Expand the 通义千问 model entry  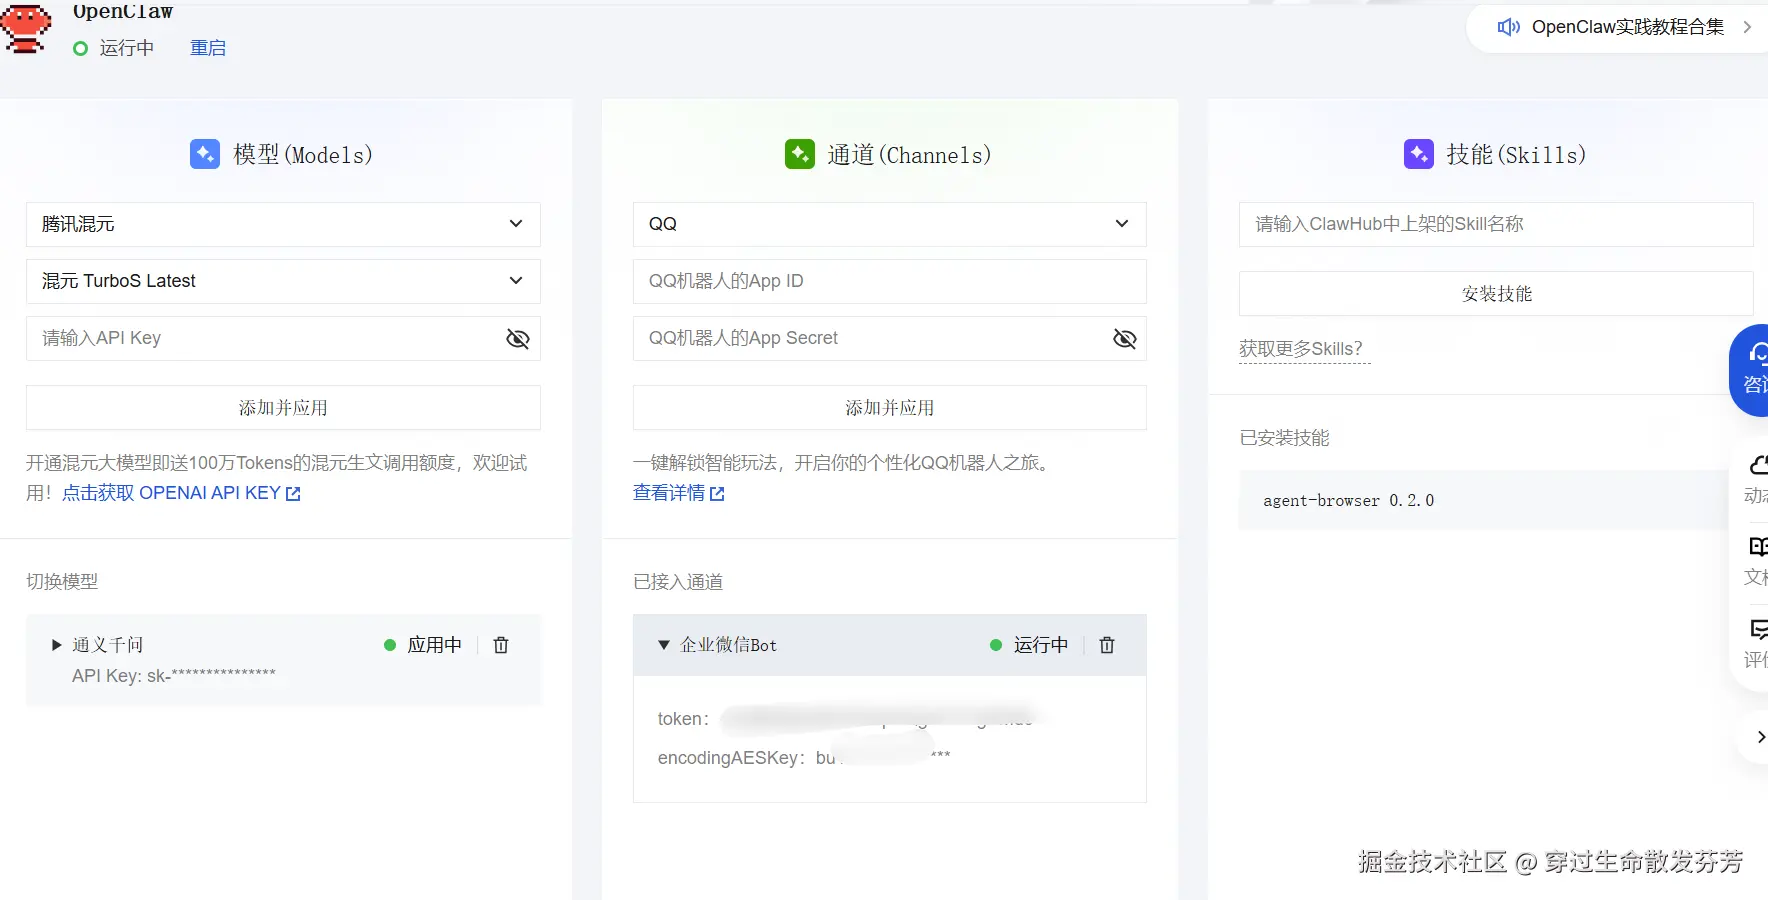[57, 645]
